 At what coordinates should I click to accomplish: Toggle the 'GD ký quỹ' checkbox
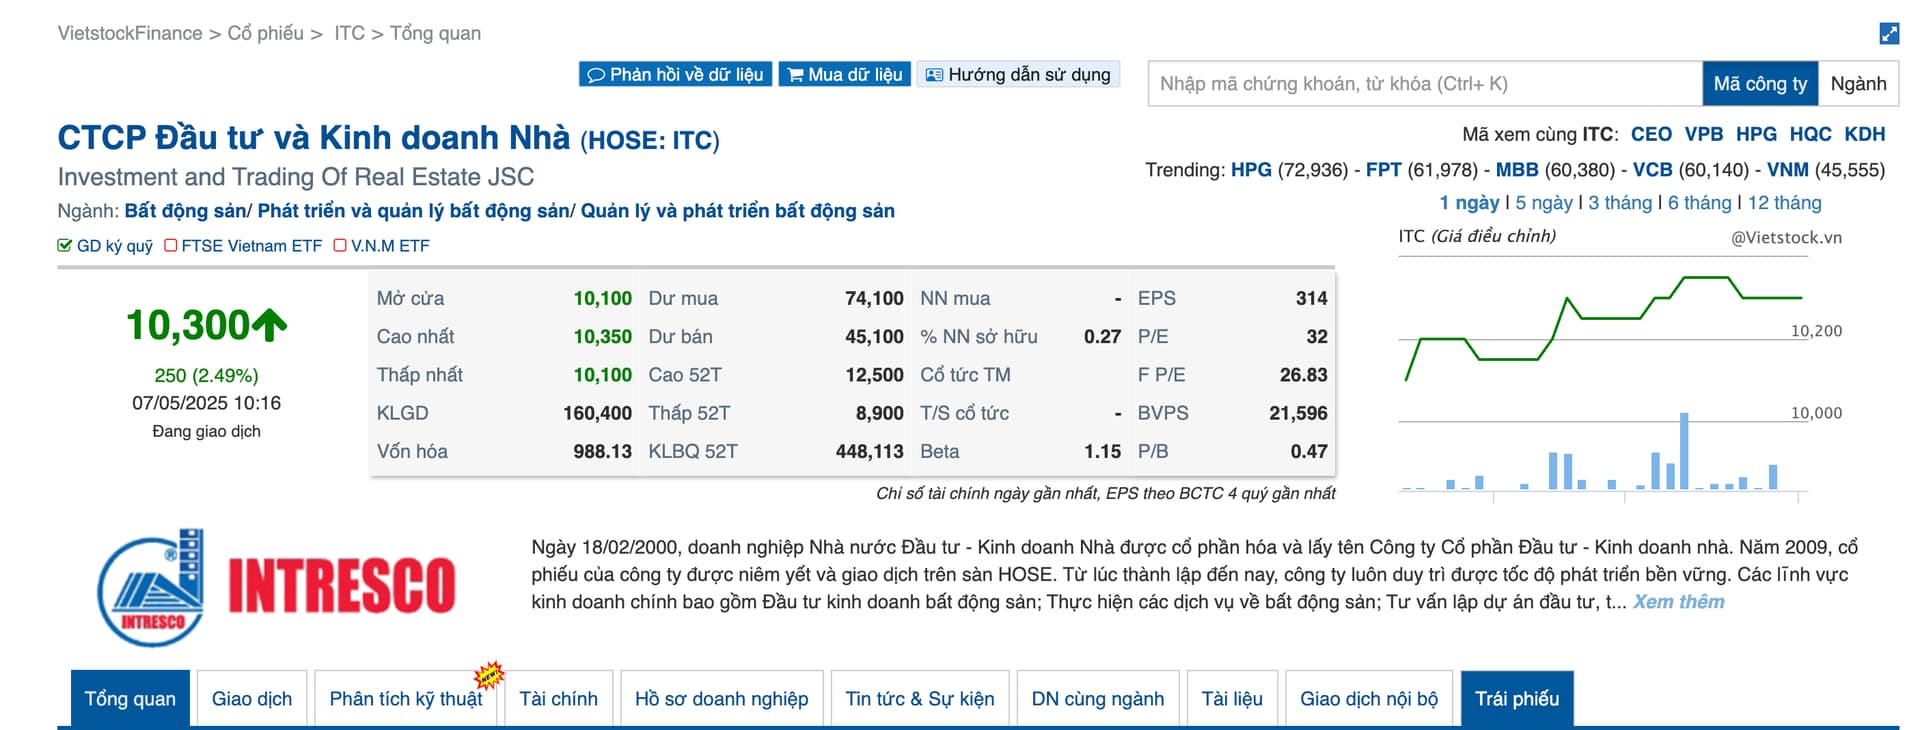point(65,246)
